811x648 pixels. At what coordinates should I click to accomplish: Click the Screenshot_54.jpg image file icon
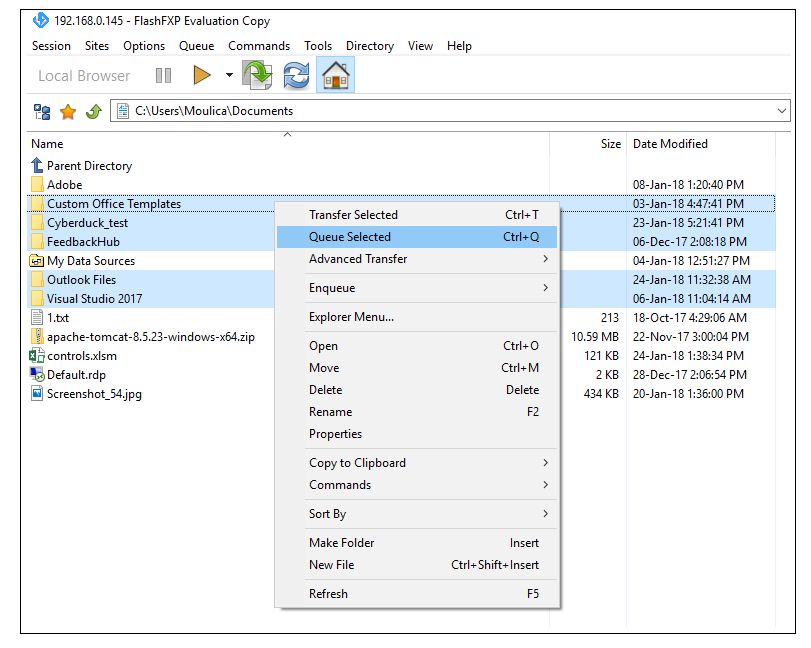pyautogui.click(x=37, y=394)
